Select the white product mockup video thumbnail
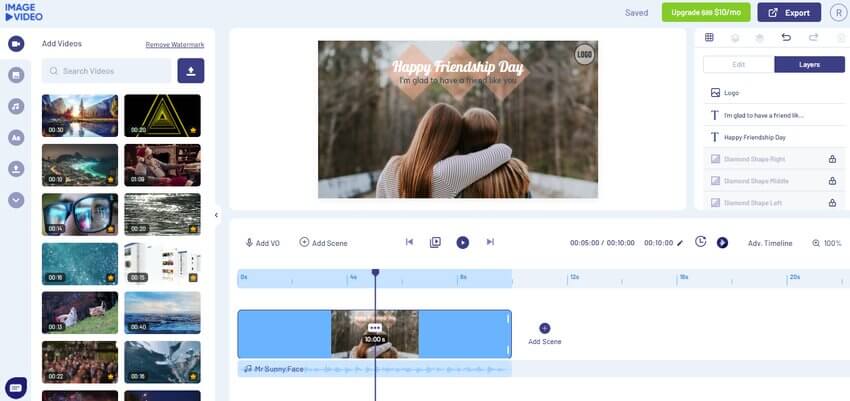Viewport: 850px width, 401px height. click(x=162, y=263)
